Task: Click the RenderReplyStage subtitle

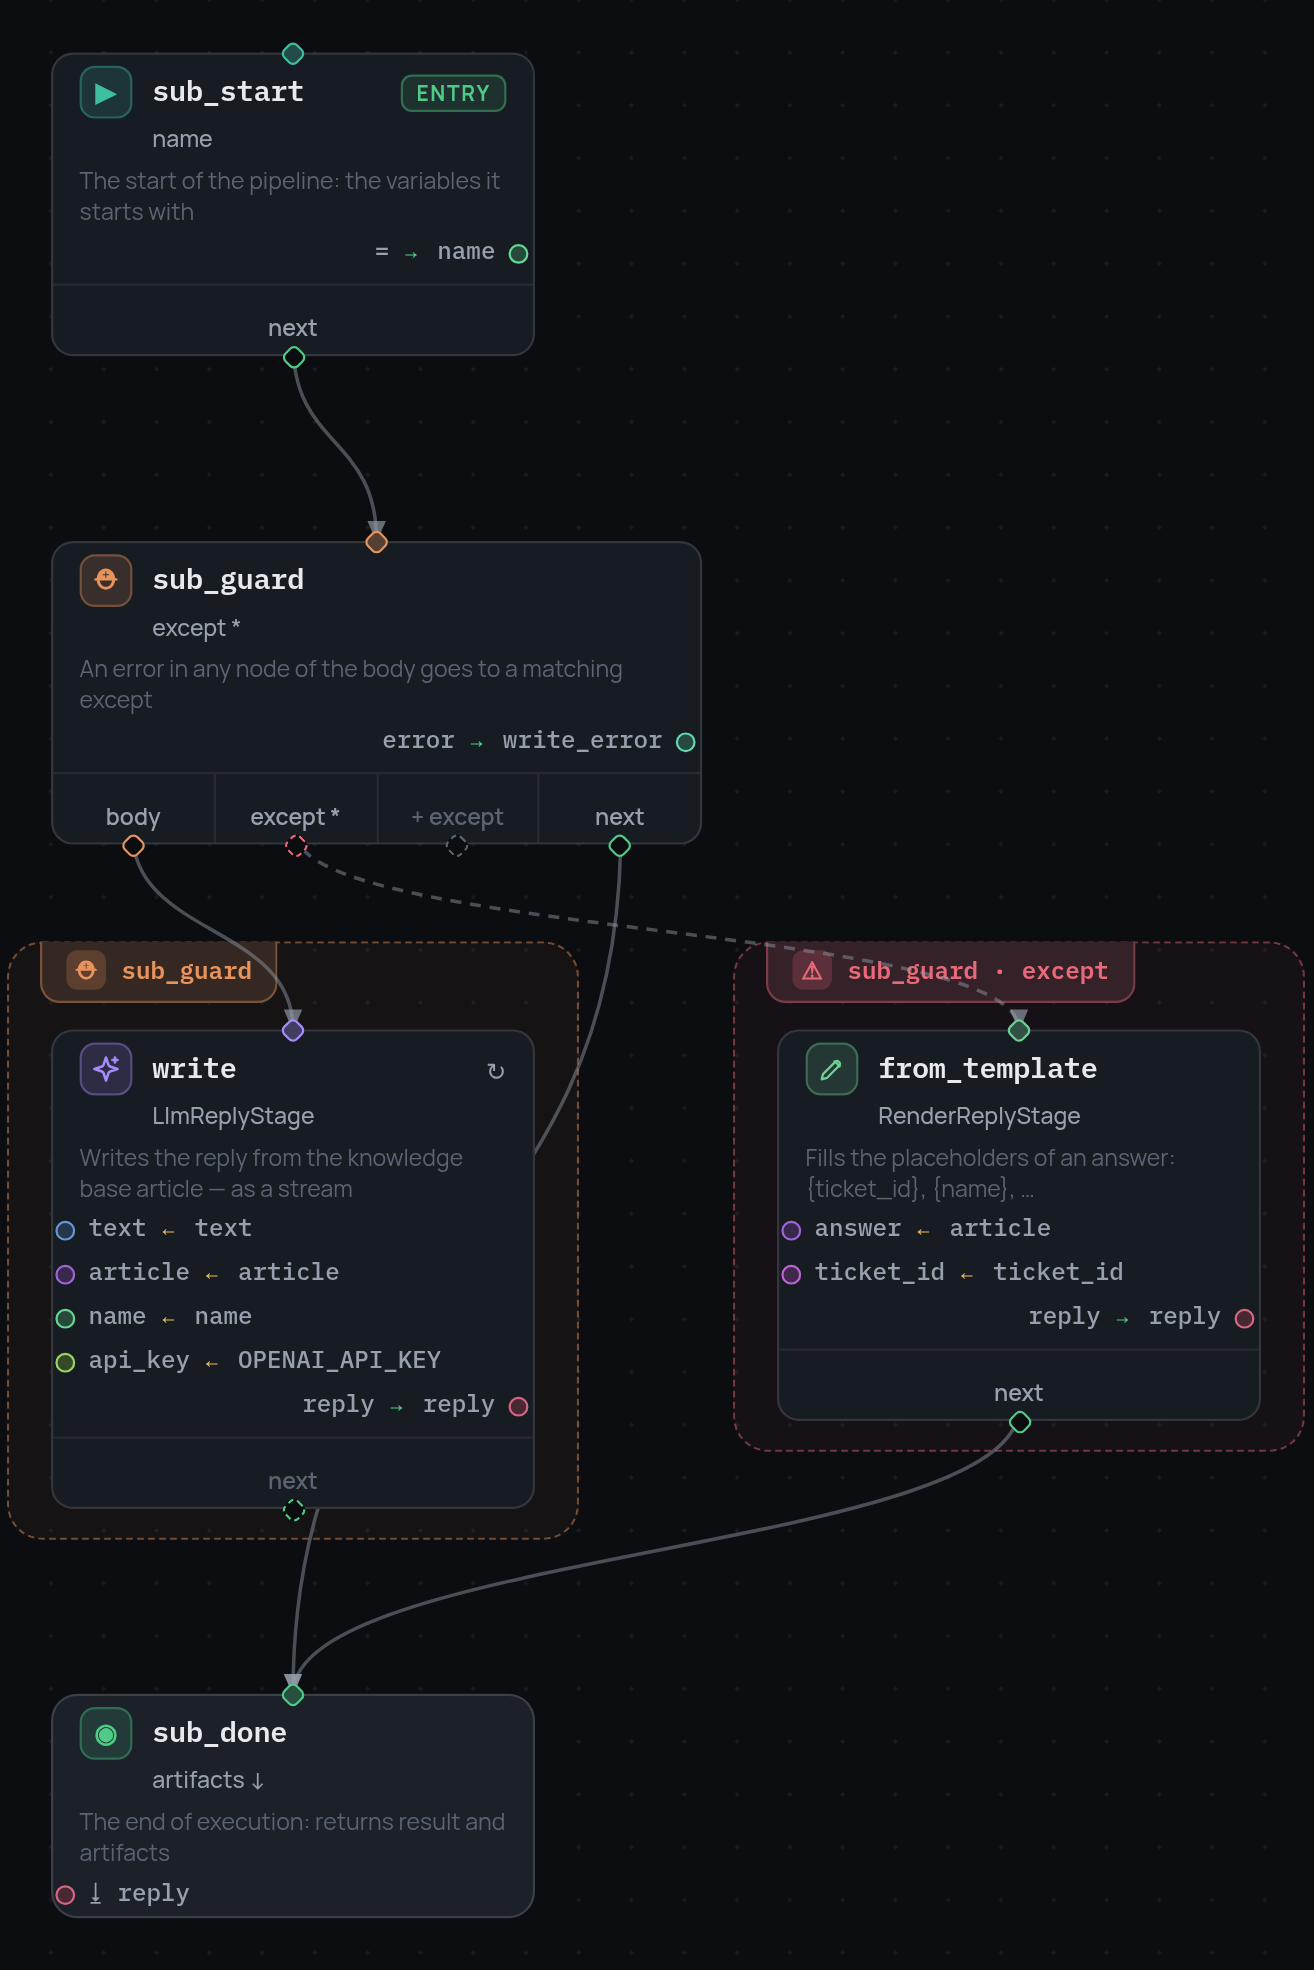Action: (x=979, y=1116)
